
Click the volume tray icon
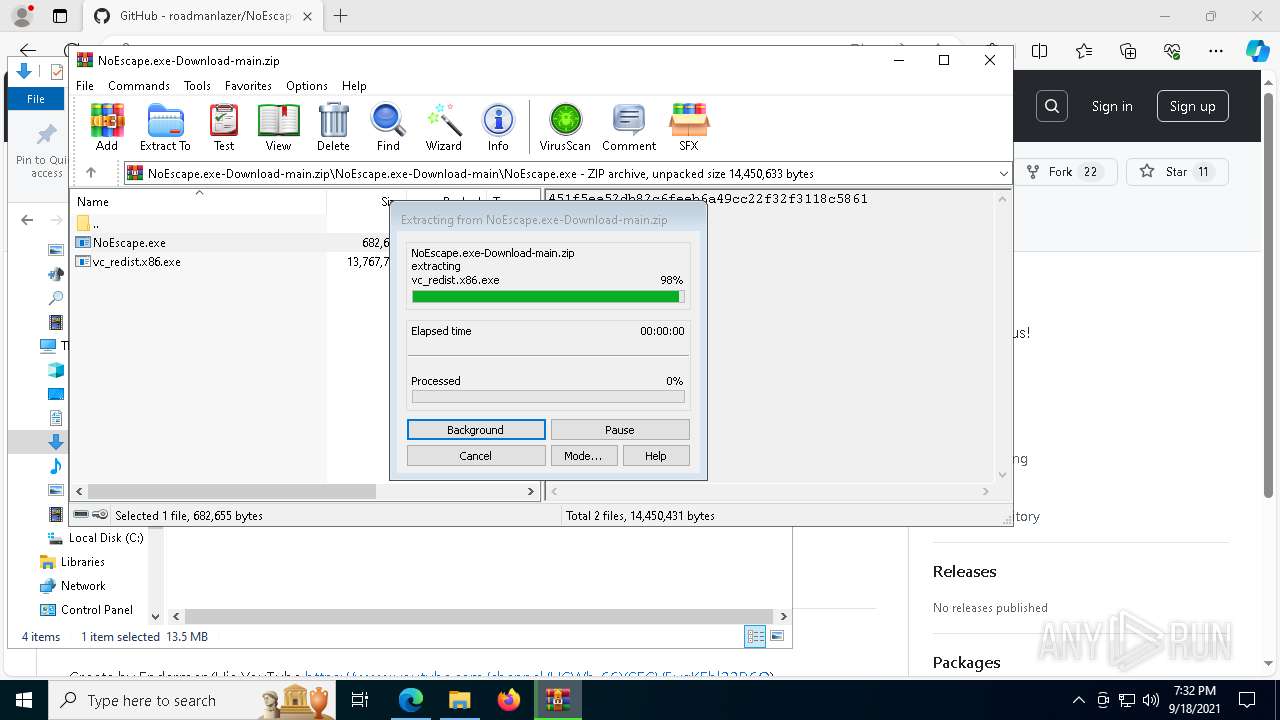tap(1150, 700)
